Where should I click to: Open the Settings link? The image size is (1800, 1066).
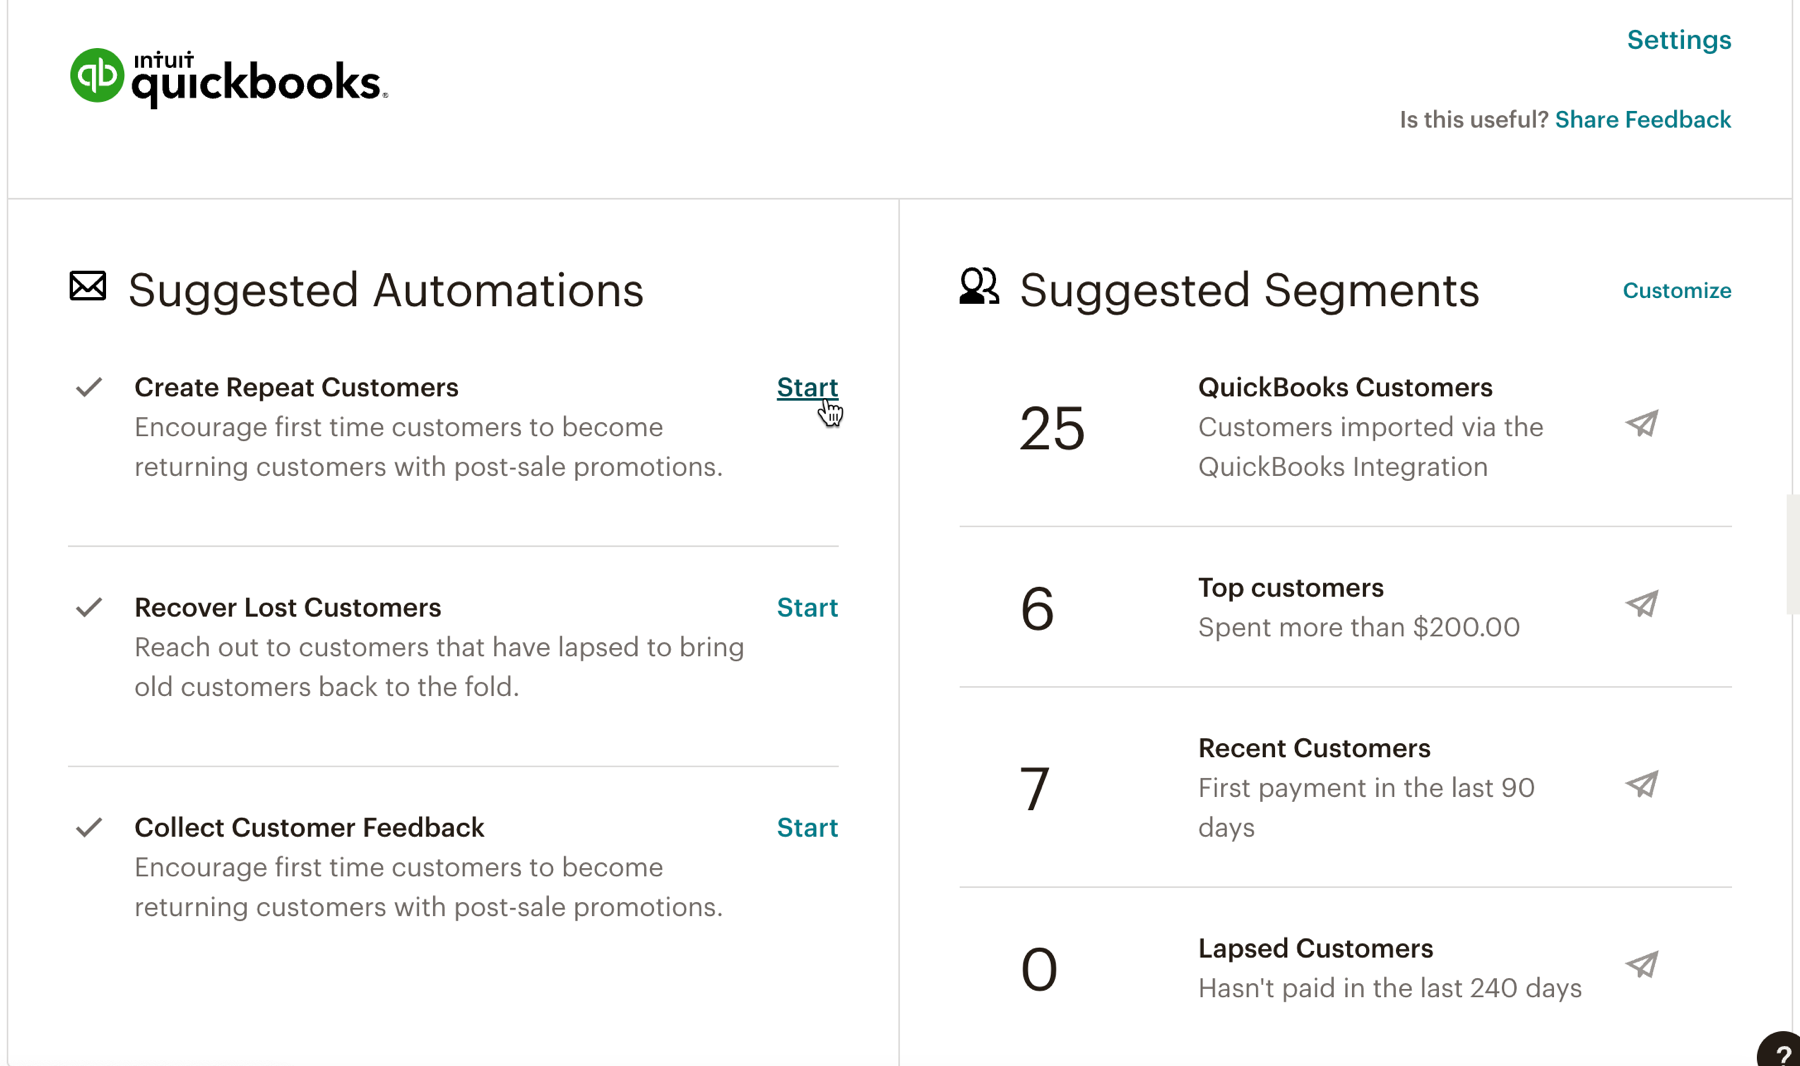pyautogui.click(x=1678, y=40)
